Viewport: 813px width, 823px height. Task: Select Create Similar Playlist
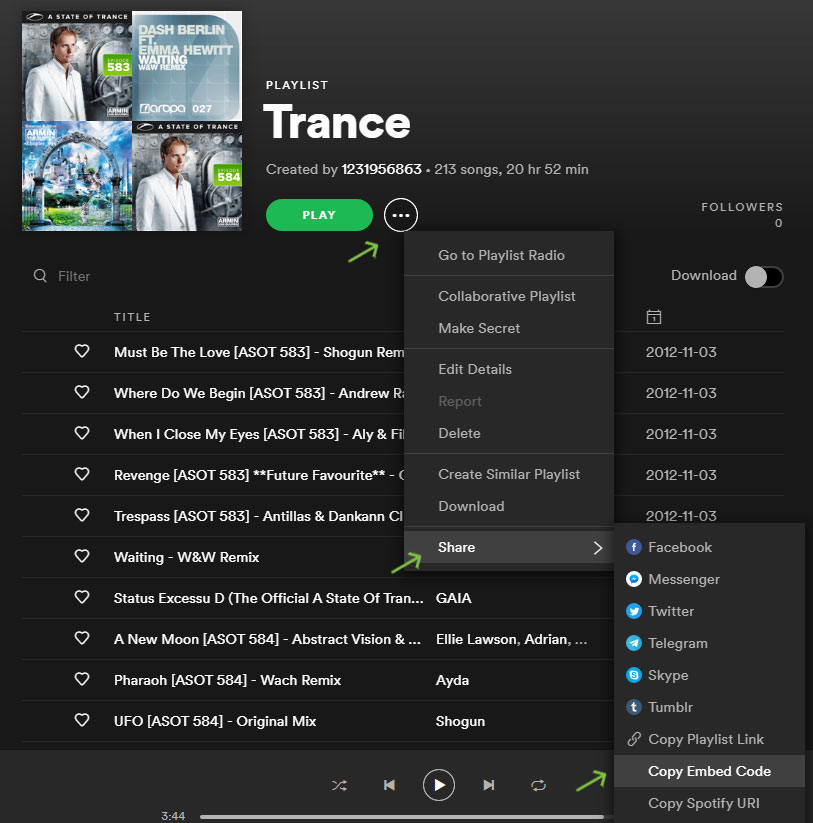509,474
